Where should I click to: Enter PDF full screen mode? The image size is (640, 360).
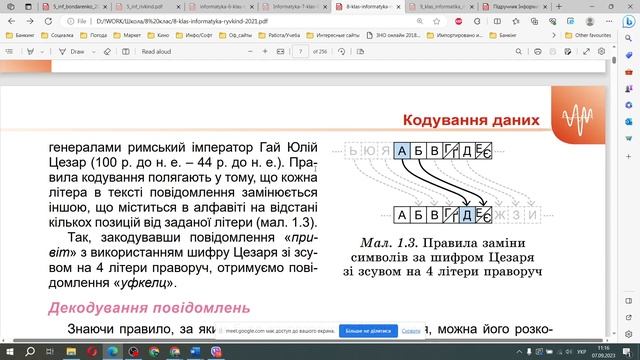pos(586,52)
